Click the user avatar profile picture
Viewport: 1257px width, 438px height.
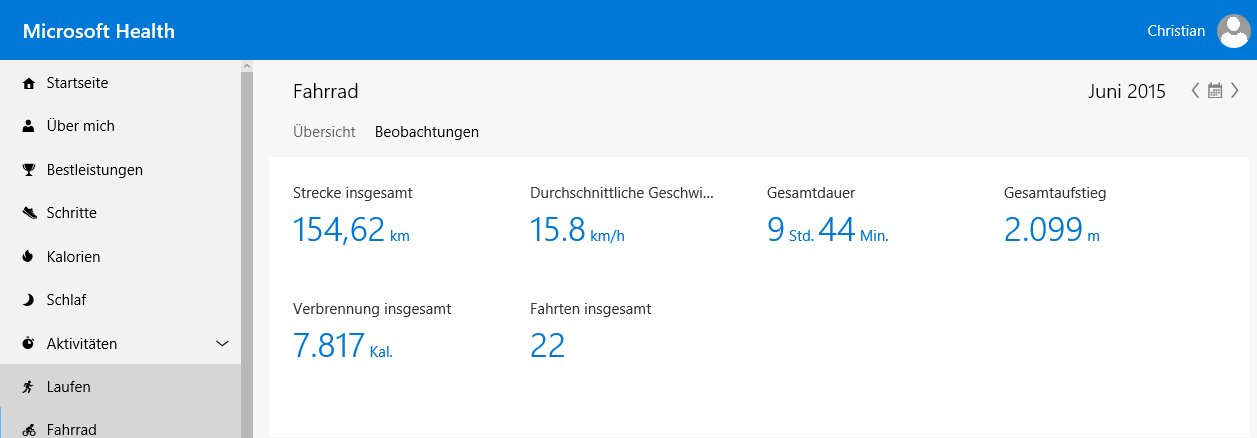tap(1233, 31)
